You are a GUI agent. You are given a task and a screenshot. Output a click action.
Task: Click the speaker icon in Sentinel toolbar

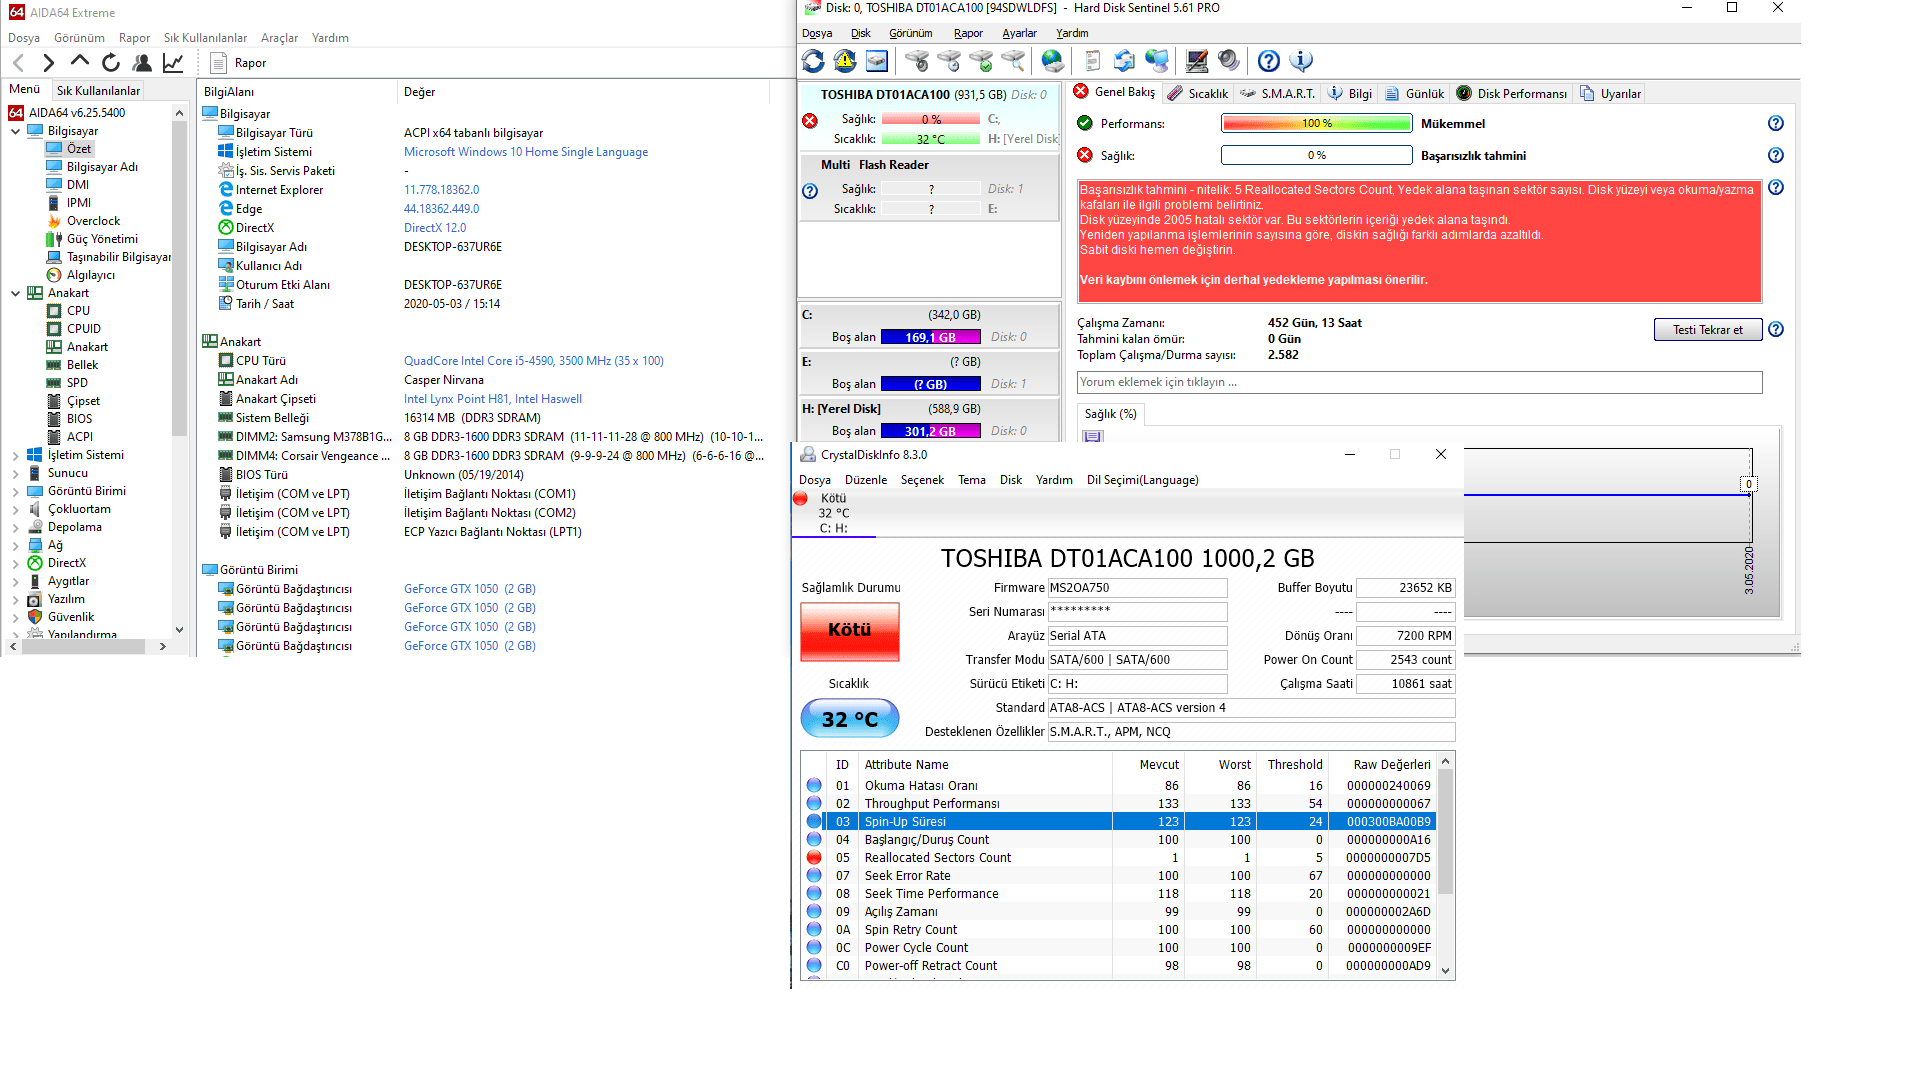[x=1229, y=62]
